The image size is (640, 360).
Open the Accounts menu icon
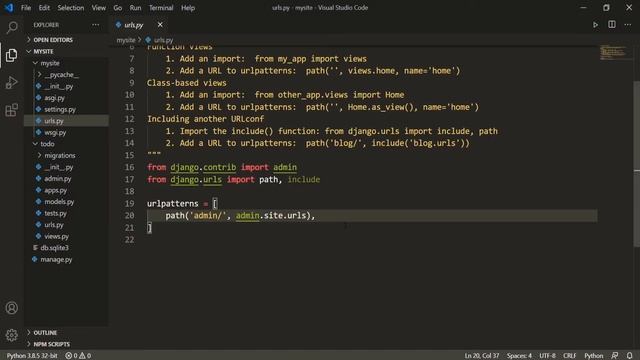click(11, 308)
